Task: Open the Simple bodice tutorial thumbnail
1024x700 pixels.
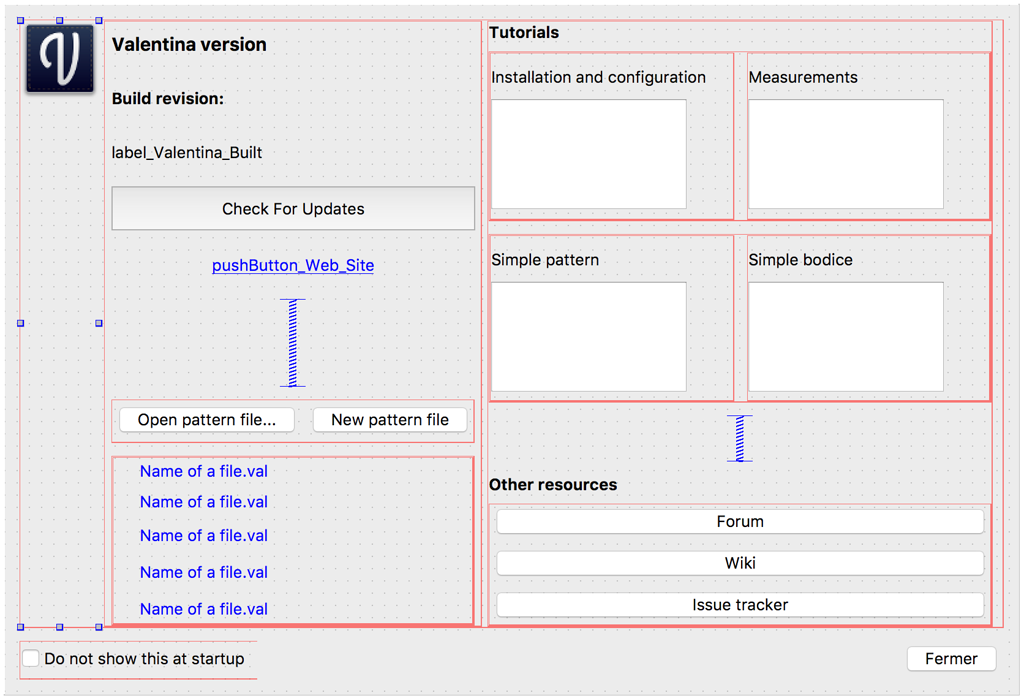Action: pos(845,336)
